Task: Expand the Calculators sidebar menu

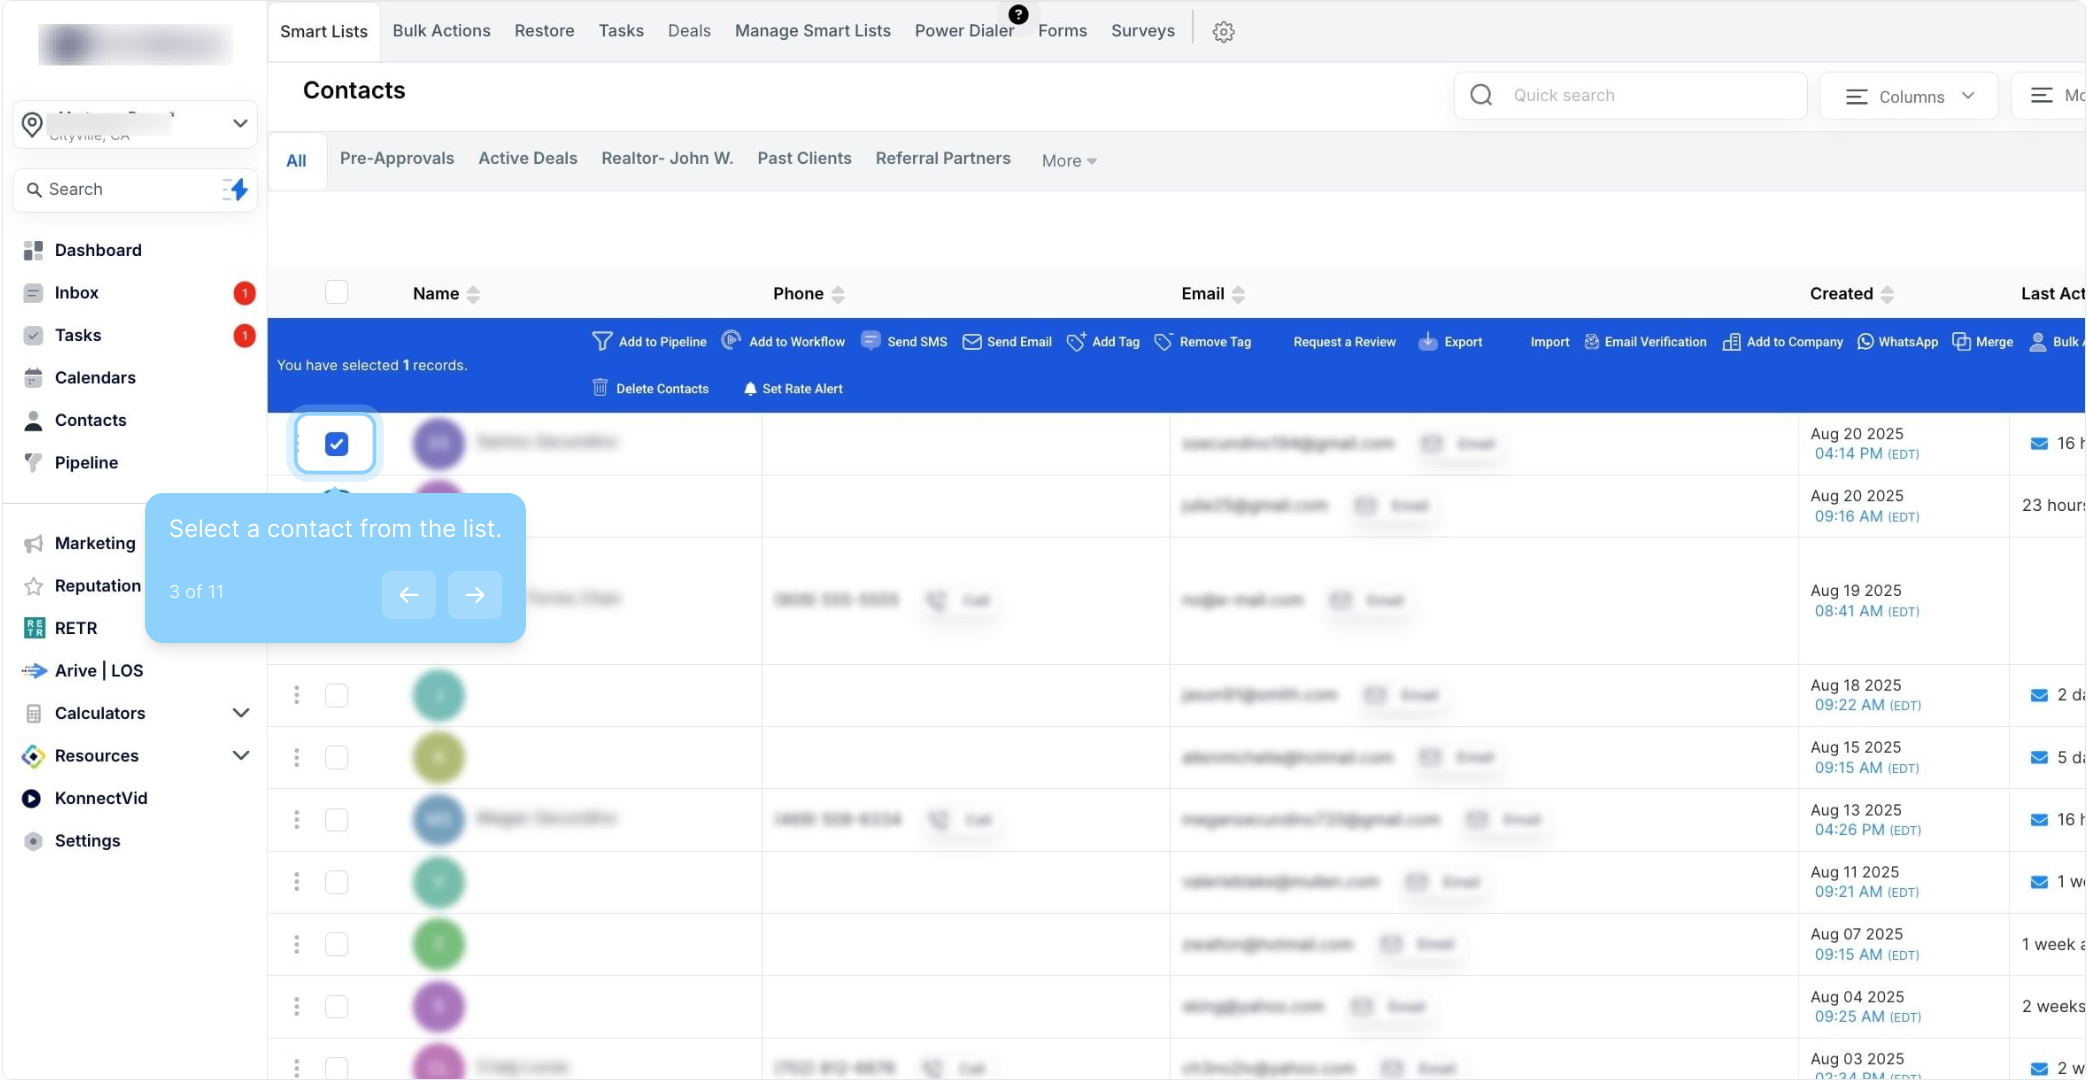Action: 240,713
